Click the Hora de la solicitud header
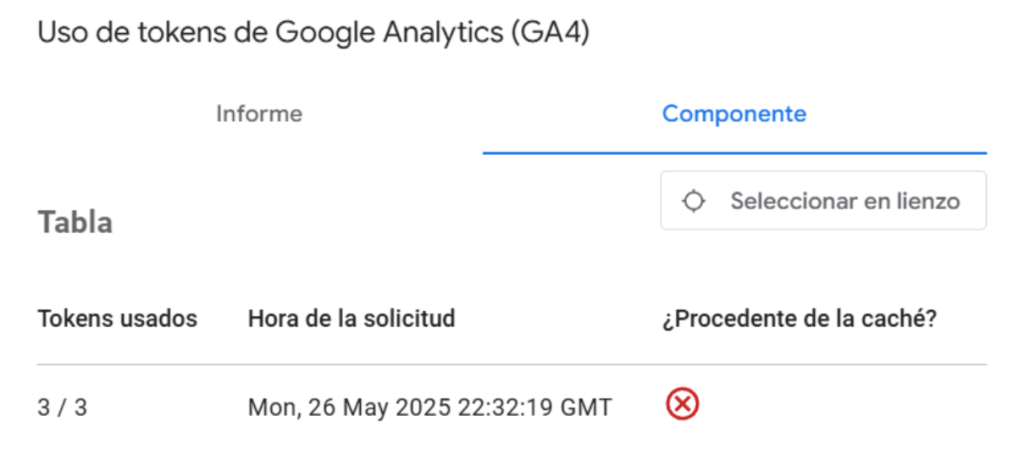 tap(351, 319)
